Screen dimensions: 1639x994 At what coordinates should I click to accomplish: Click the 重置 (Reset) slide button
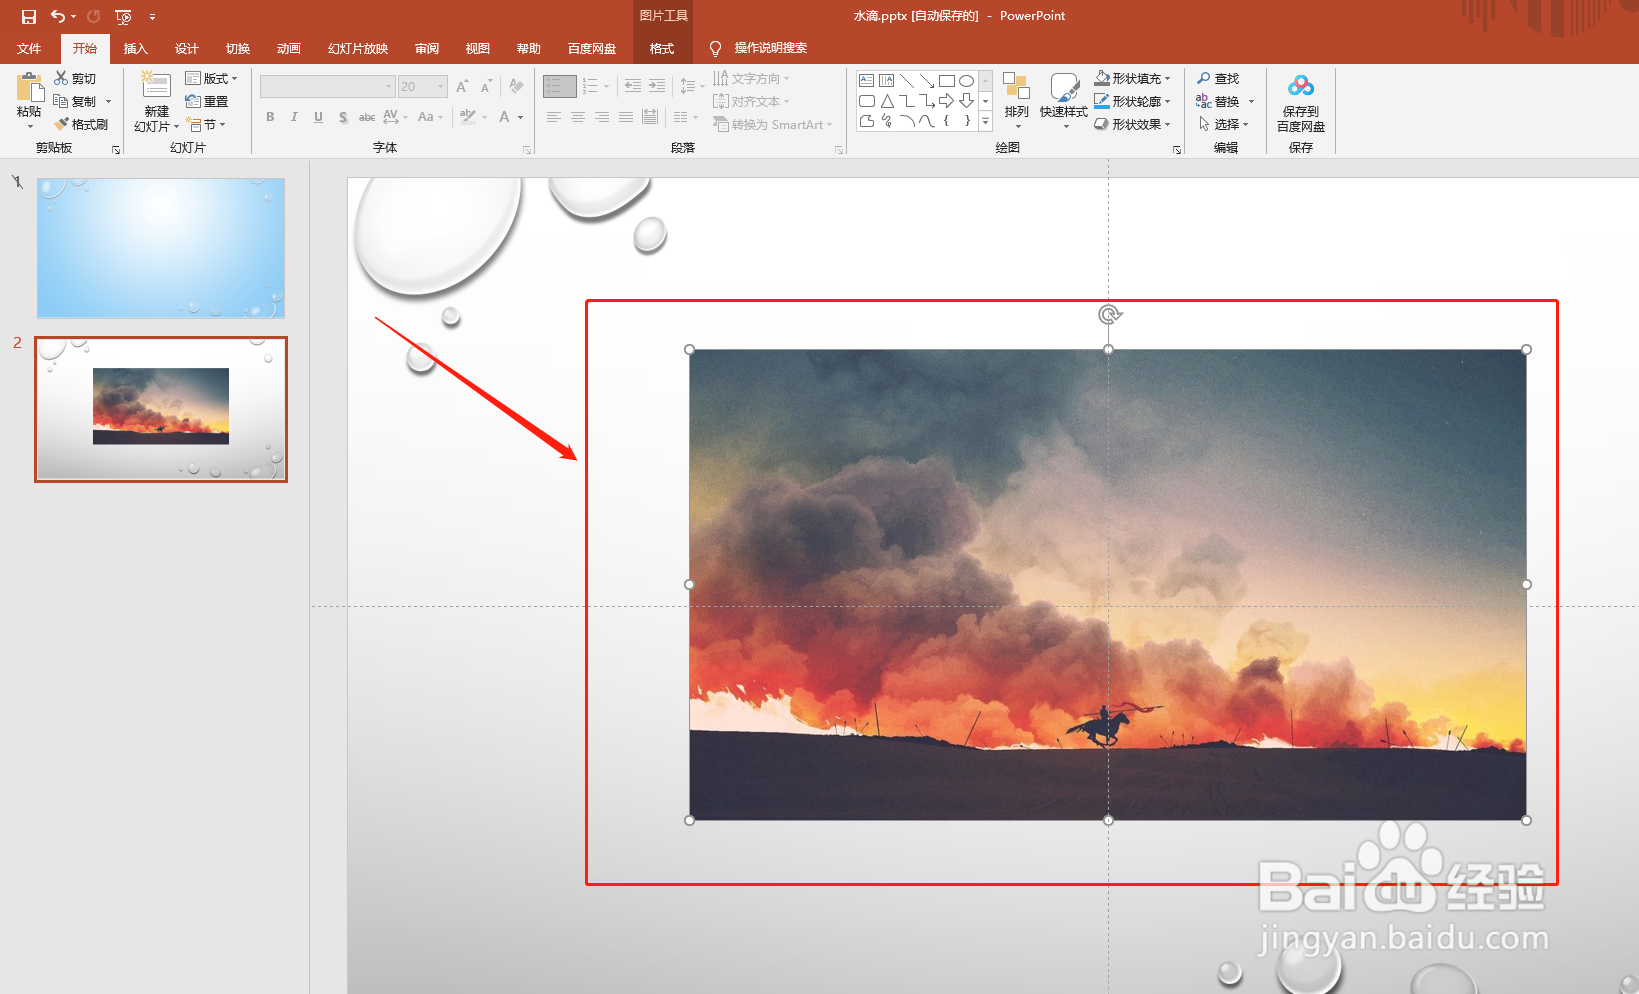click(207, 101)
